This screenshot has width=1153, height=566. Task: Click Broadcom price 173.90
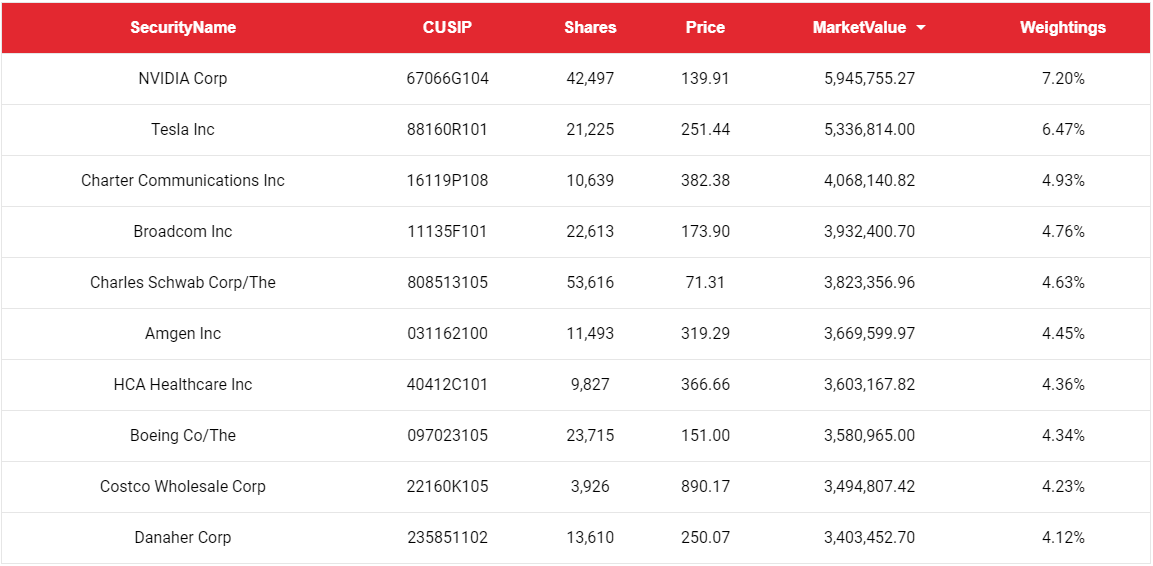pyautogui.click(x=705, y=232)
